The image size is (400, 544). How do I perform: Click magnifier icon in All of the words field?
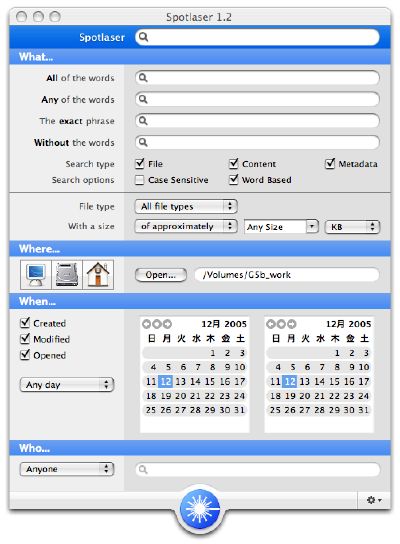coord(143,78)
